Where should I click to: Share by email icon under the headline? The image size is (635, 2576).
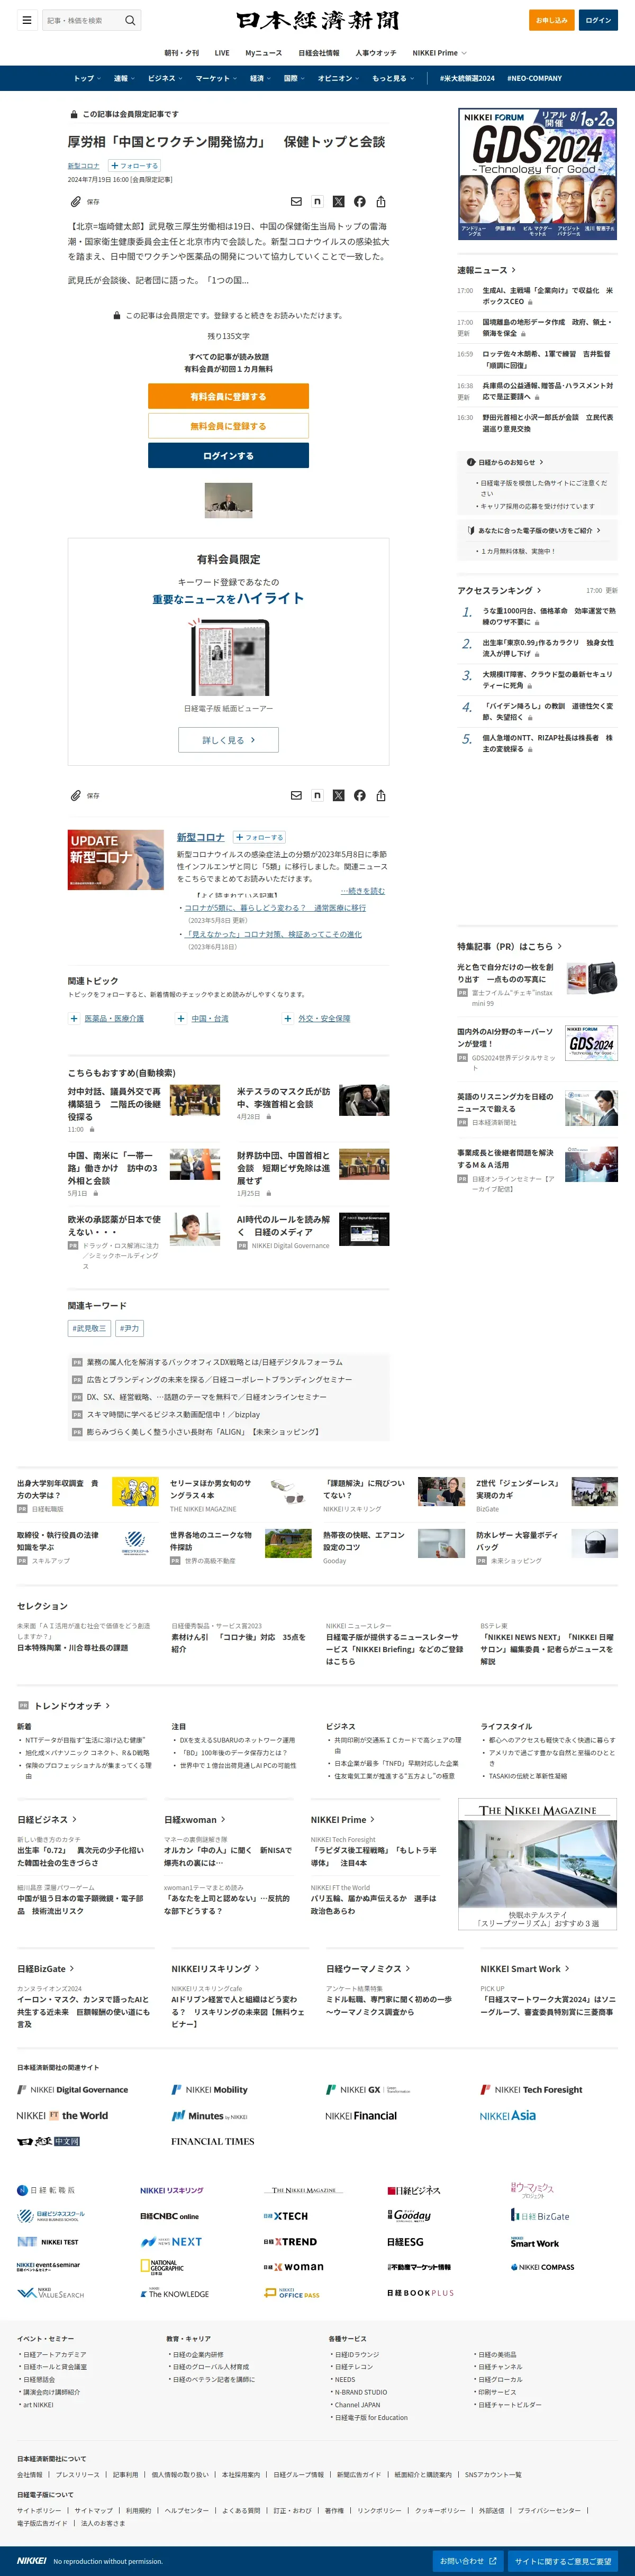pos(296,201)
